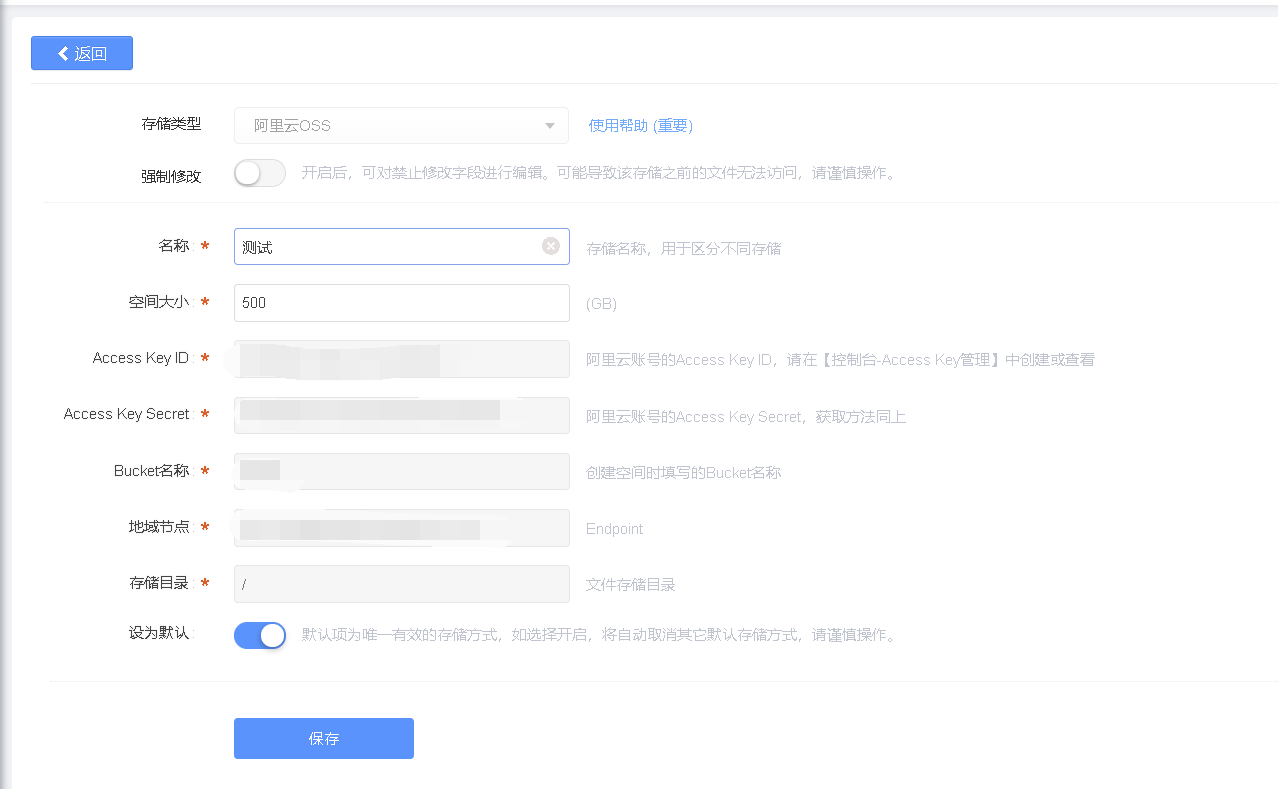Click the (GB) unit hint text
Screen dimensions: 1278x789
click(x=601, y=303)
